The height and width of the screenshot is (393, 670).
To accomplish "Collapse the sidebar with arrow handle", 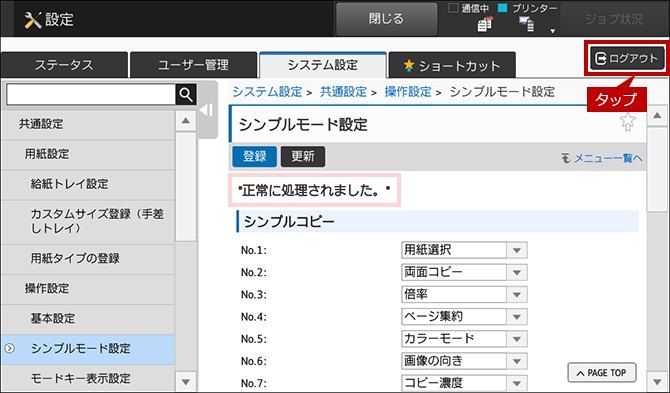I will (207, 110).
